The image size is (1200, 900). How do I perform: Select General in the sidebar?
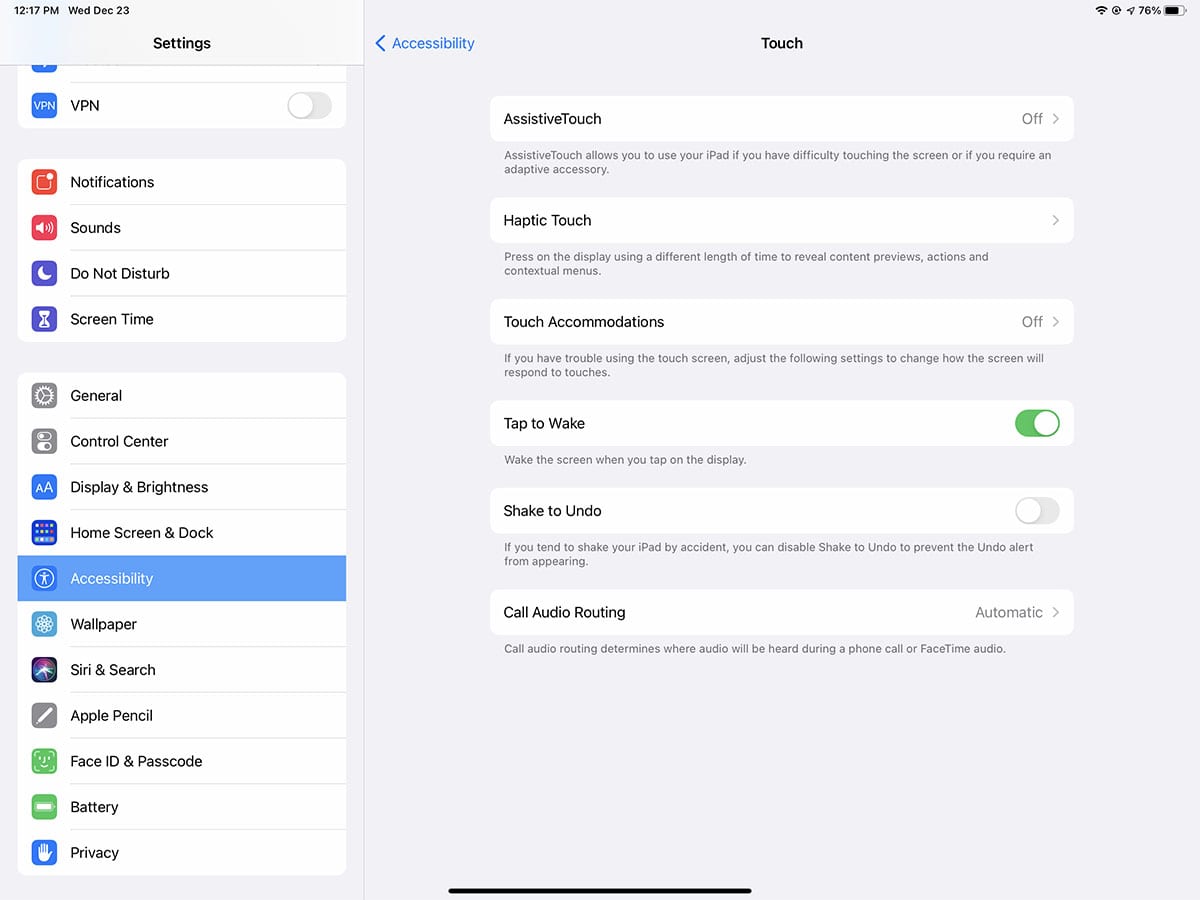(x=182, y=396)
